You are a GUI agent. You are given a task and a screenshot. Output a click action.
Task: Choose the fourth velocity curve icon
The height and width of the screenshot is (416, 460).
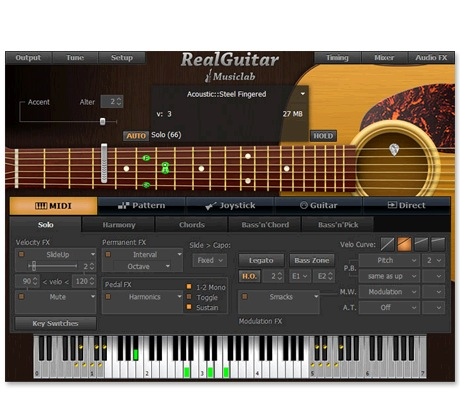point(438,245)
